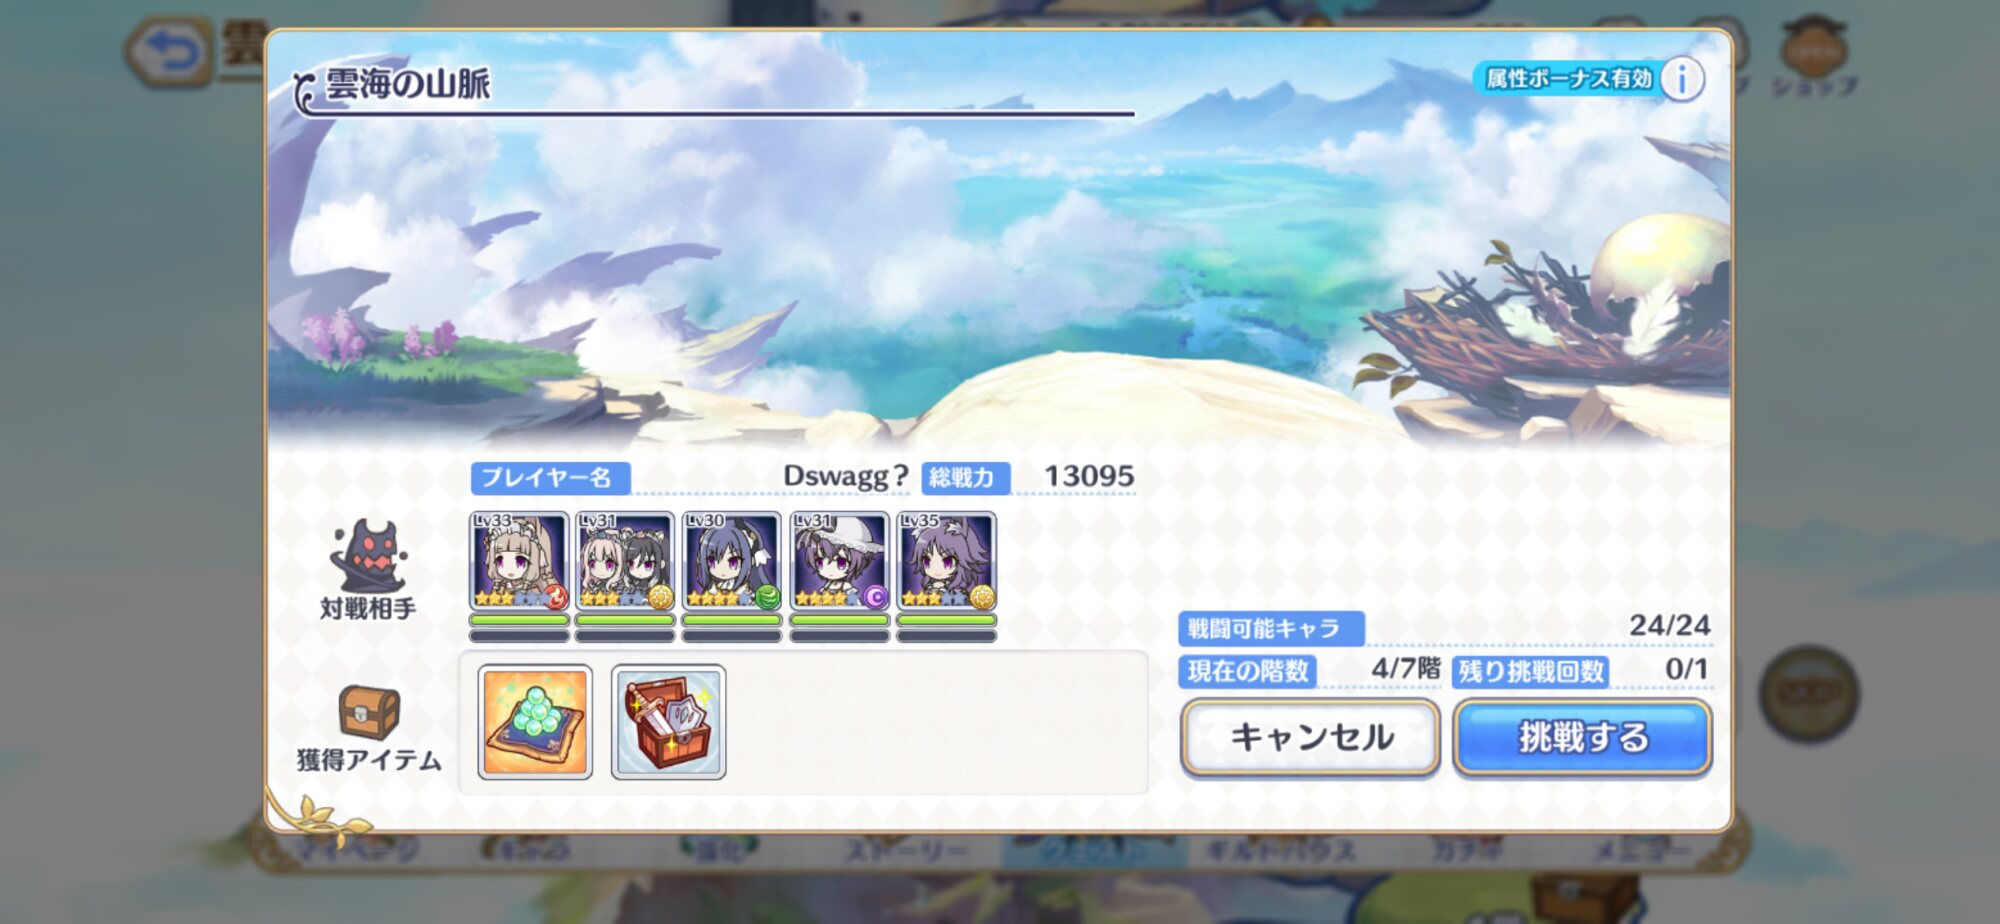
Task: Tap the round gold button at right edge
Action: click(x=1809, y=693)
